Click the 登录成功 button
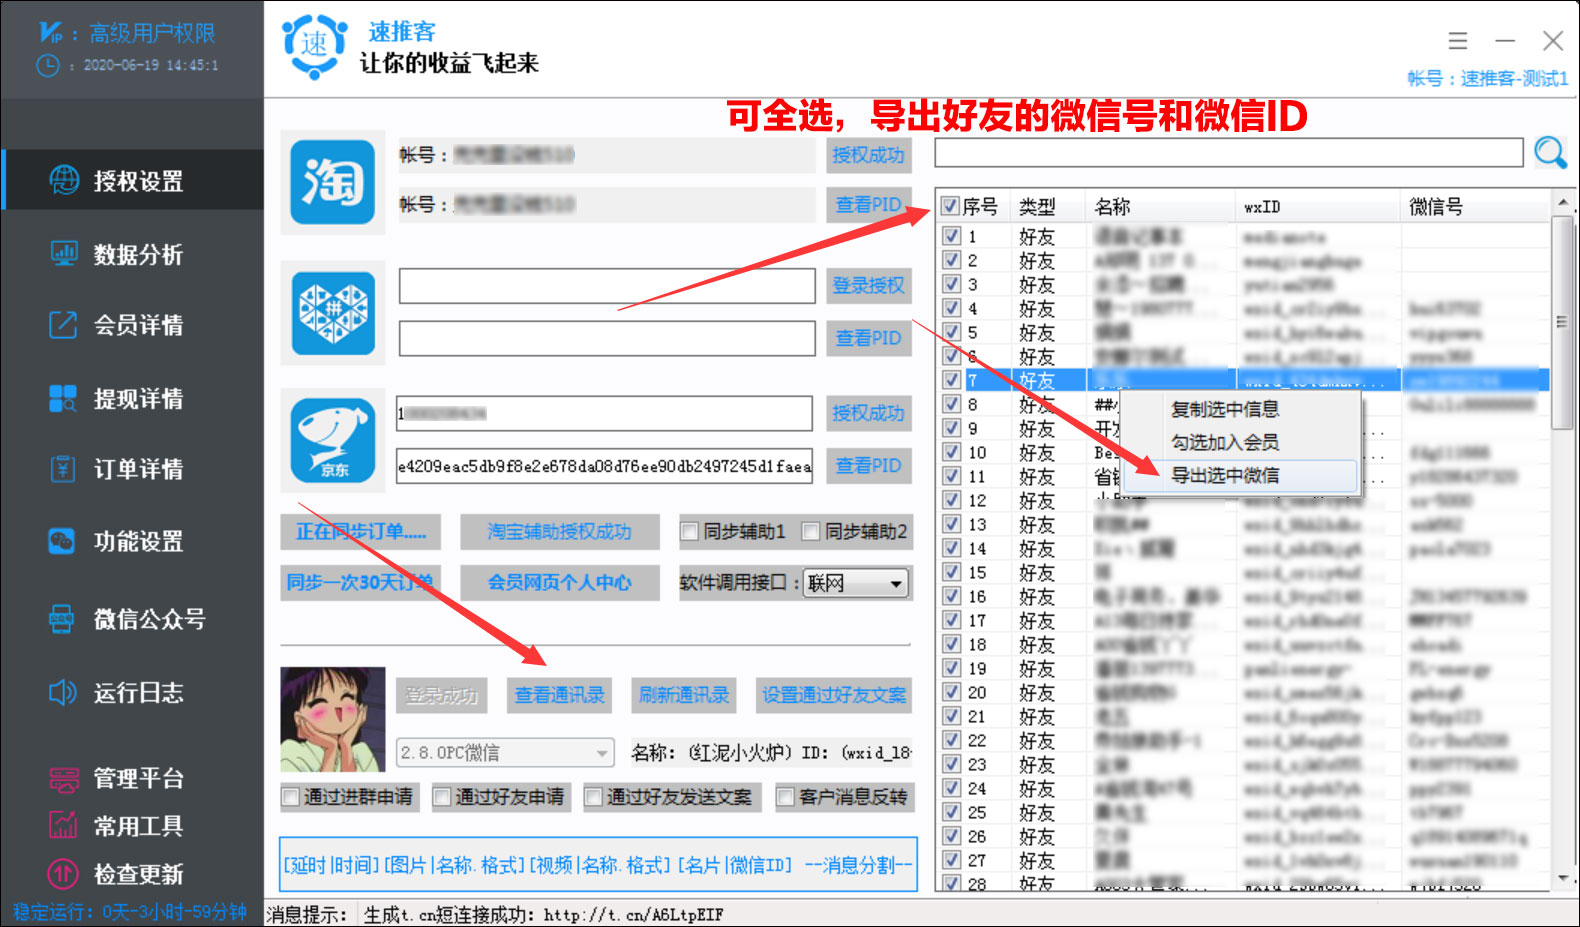Screen dimensions: 1580x927 click(x=442, y=695)
